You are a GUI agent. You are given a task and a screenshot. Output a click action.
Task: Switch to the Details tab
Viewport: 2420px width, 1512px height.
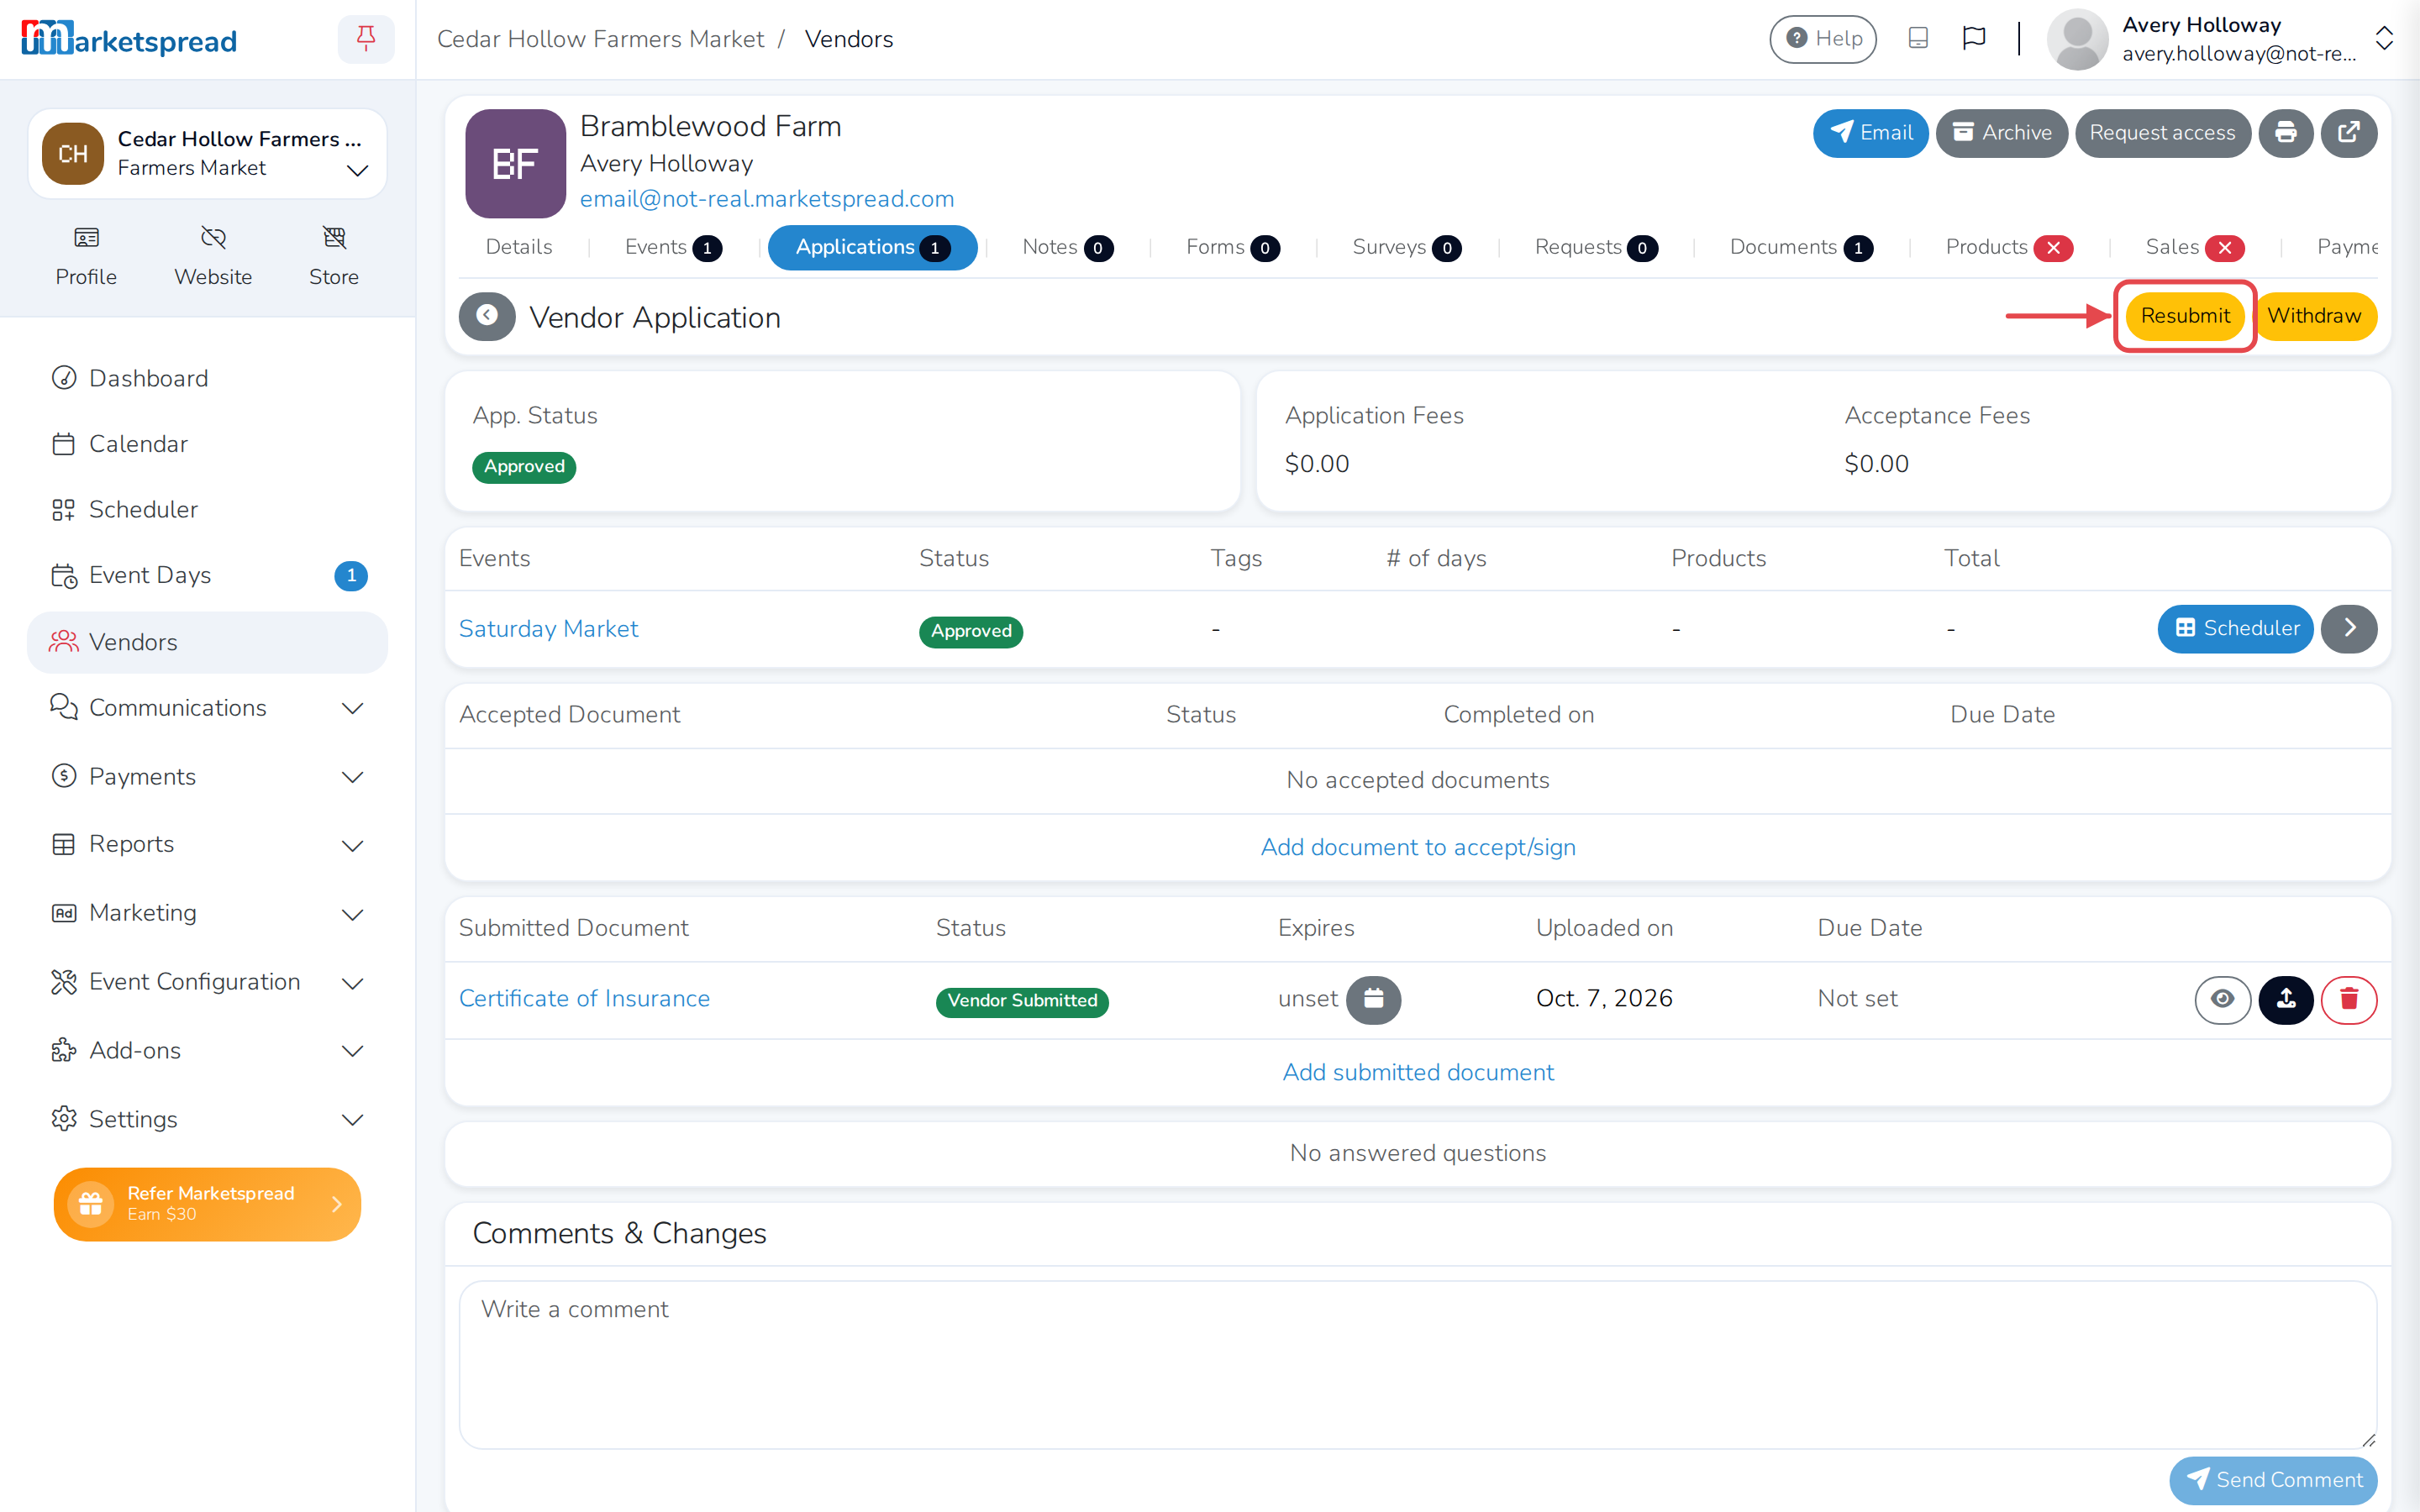point(518,247)
